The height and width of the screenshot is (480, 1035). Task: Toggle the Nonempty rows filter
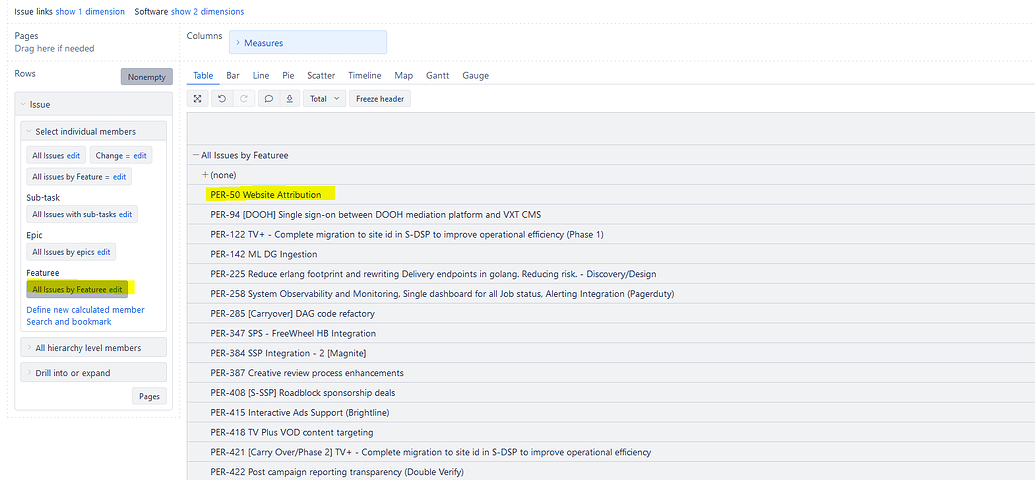(147, 77)
